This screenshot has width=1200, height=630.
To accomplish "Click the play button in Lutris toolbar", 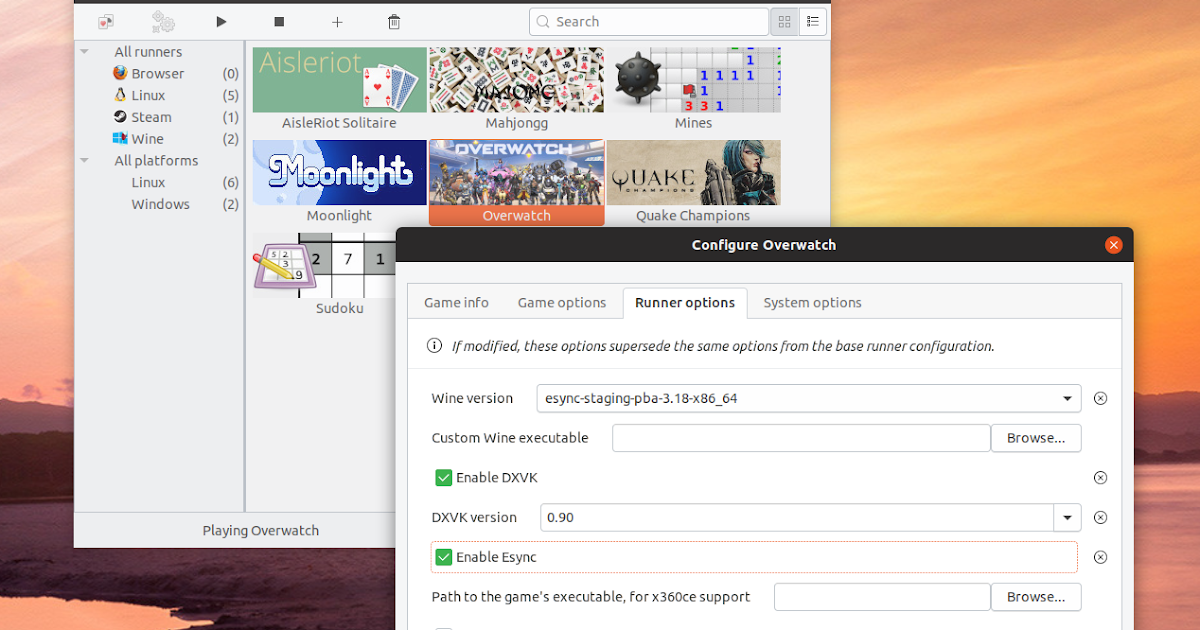I will [x=221, y=21].
